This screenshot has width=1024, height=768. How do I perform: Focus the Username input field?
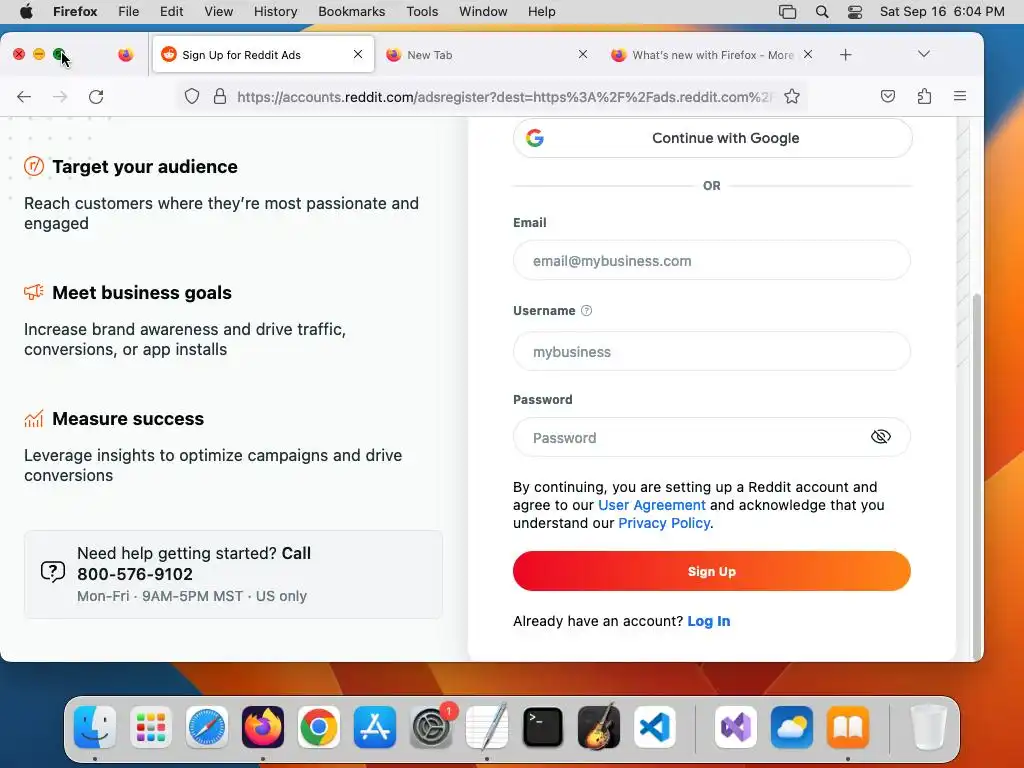pos(712,351)
